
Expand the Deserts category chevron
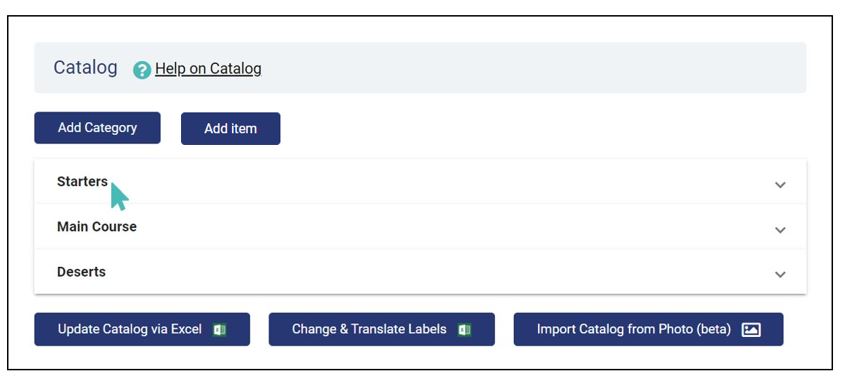[780, 274]
